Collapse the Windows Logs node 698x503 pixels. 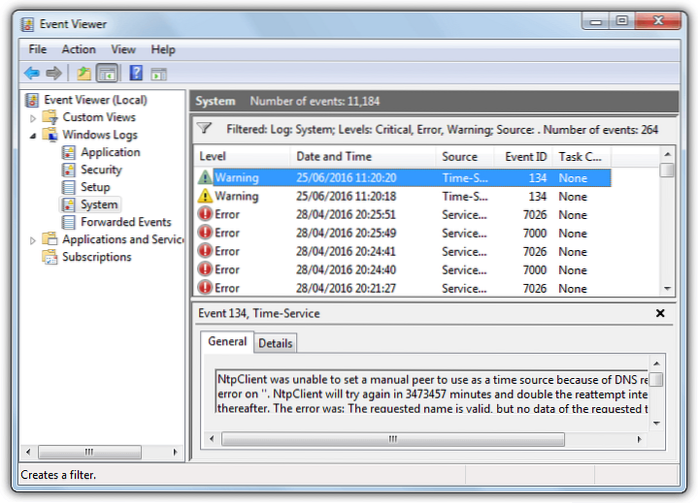point(33,135)
